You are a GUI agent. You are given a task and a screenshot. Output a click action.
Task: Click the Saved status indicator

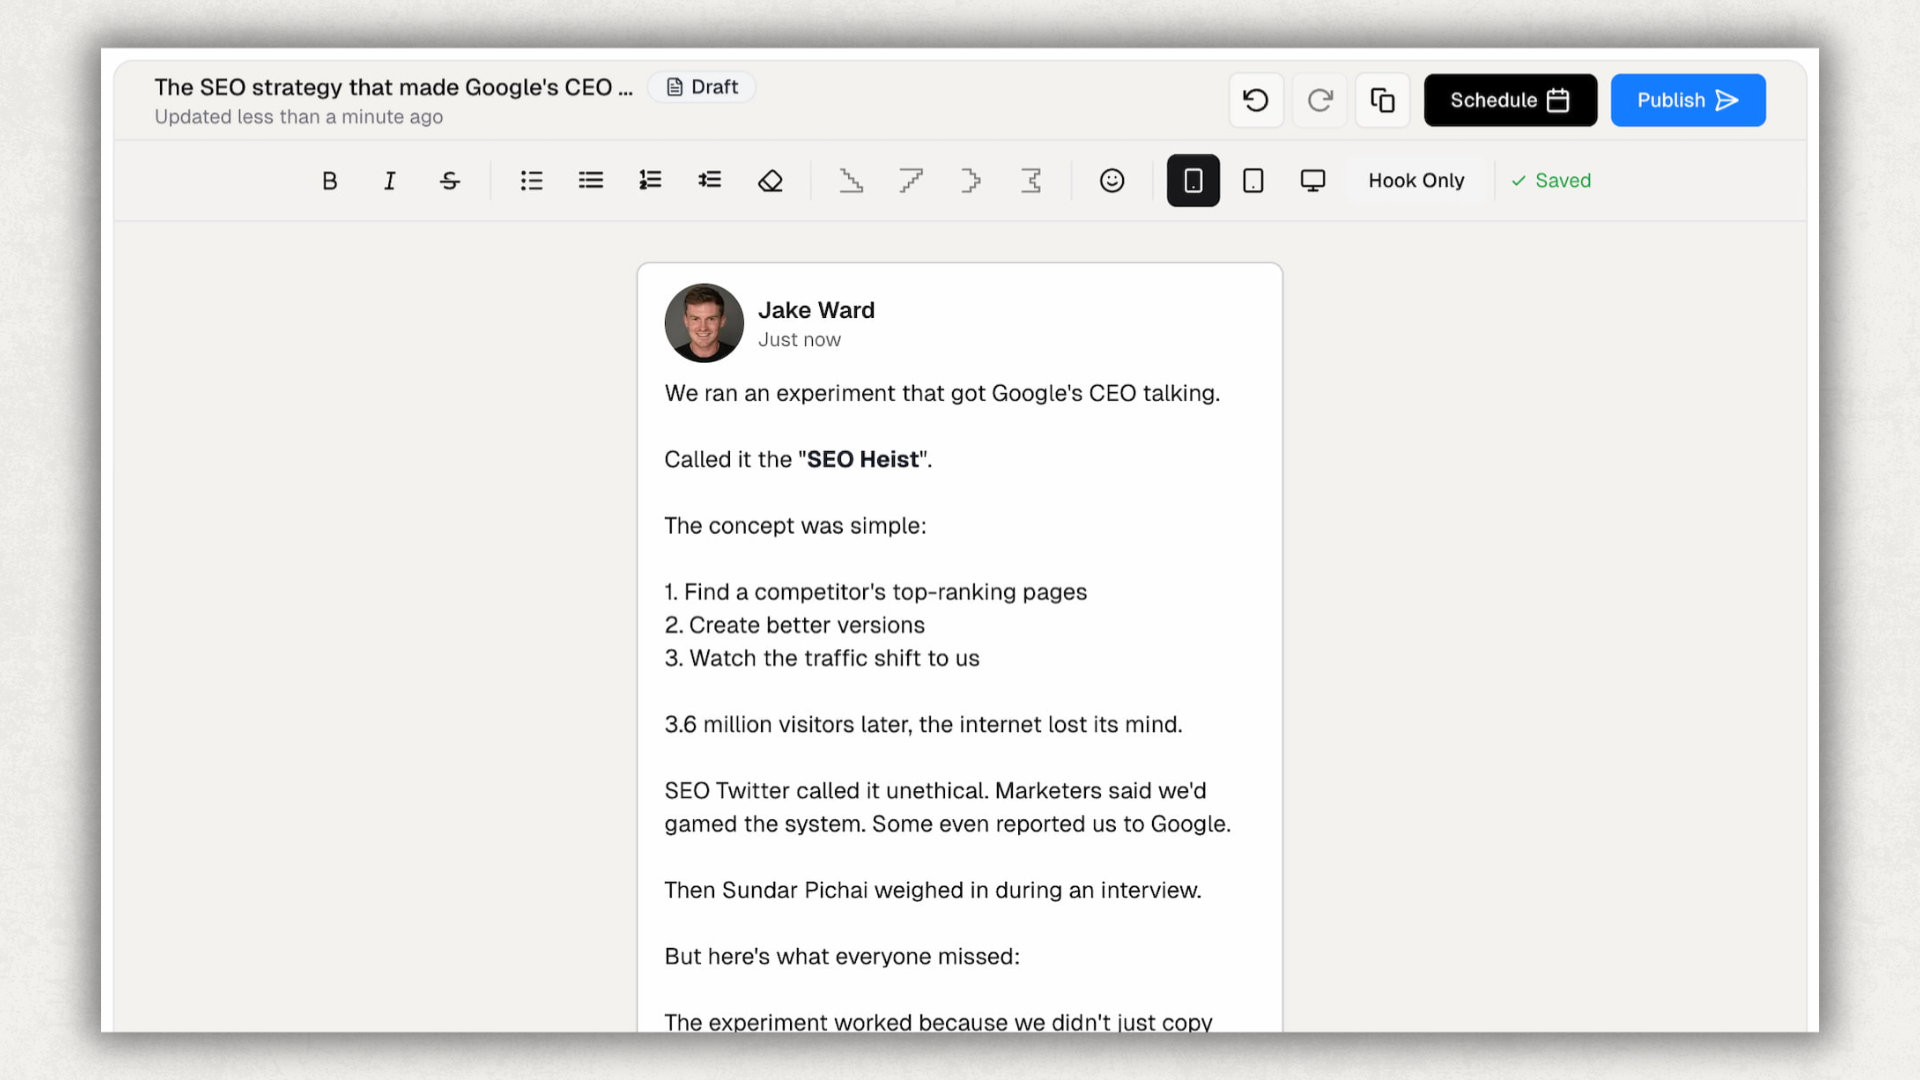(1551, 181)
